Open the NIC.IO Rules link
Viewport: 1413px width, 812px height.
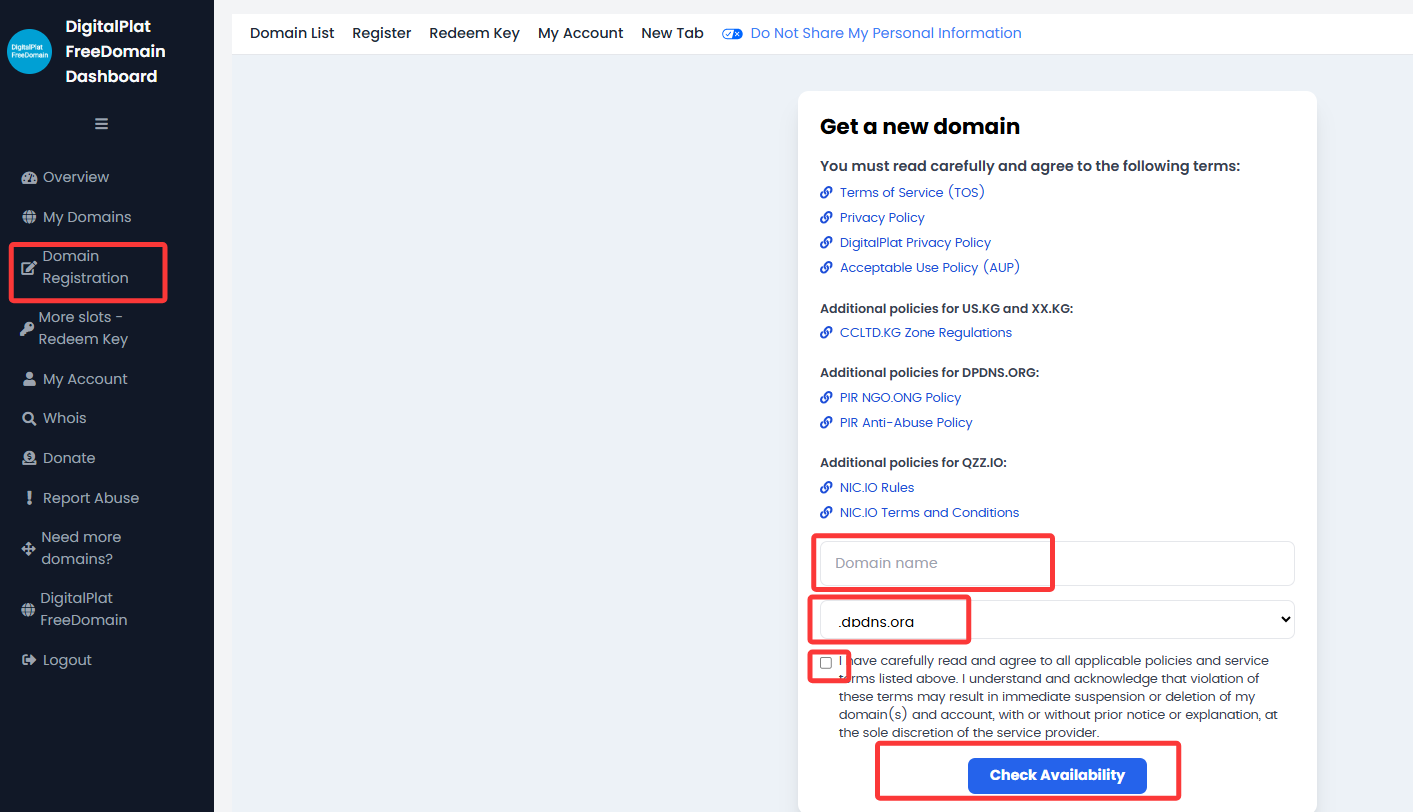coord(877,487)
